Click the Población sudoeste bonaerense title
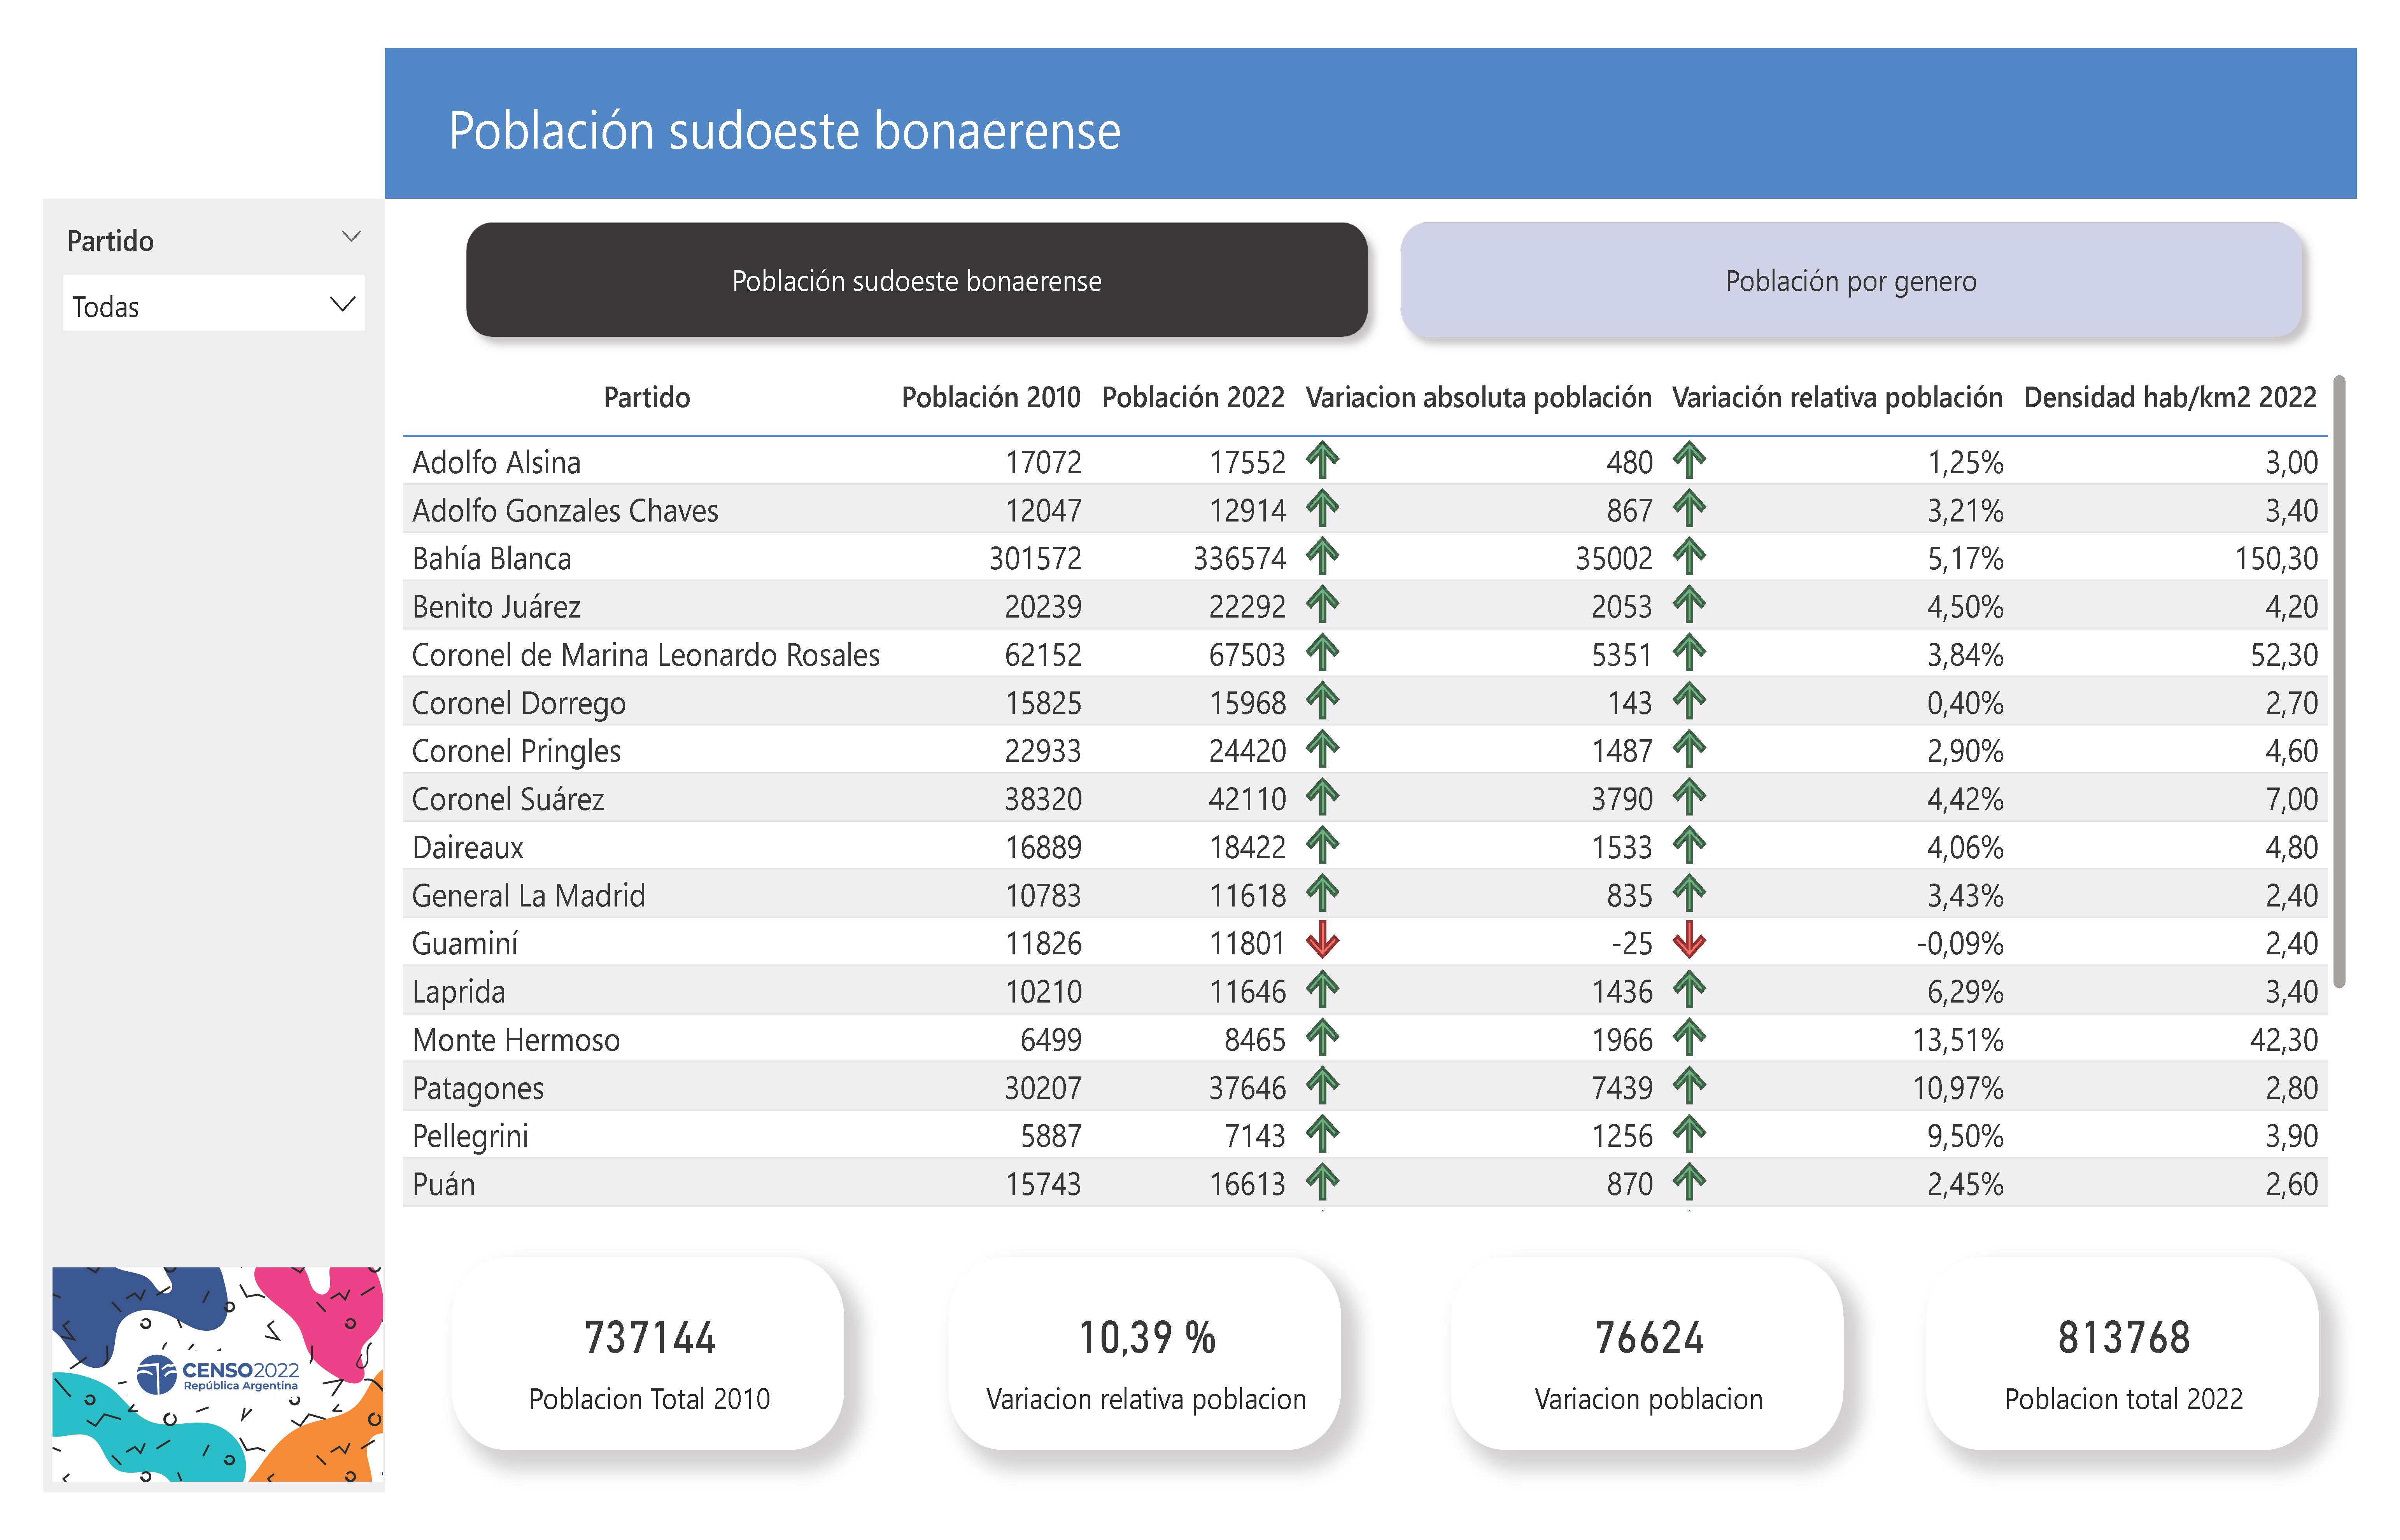Screen dimensions: 2400x1540 (x=784, y=131)
